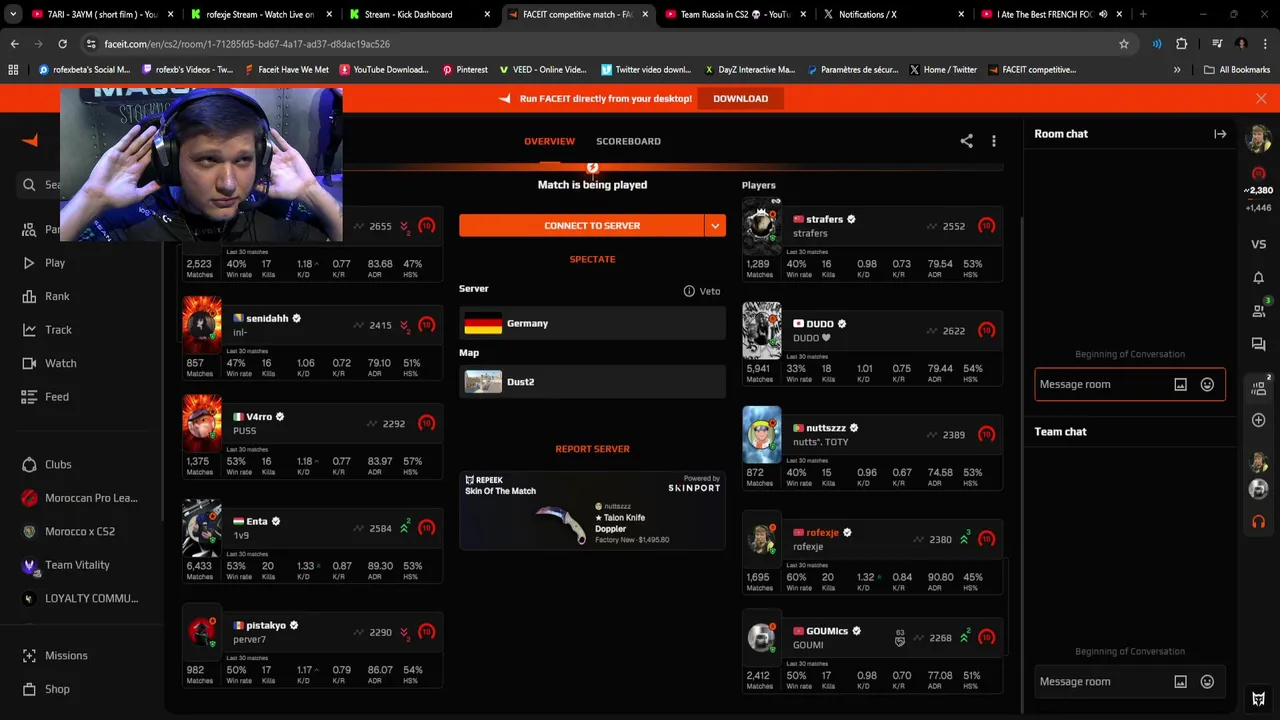Click the Veto info icon
This screenshot has width=1280, height=720.
pyautogui.click(x=689, y=291)
